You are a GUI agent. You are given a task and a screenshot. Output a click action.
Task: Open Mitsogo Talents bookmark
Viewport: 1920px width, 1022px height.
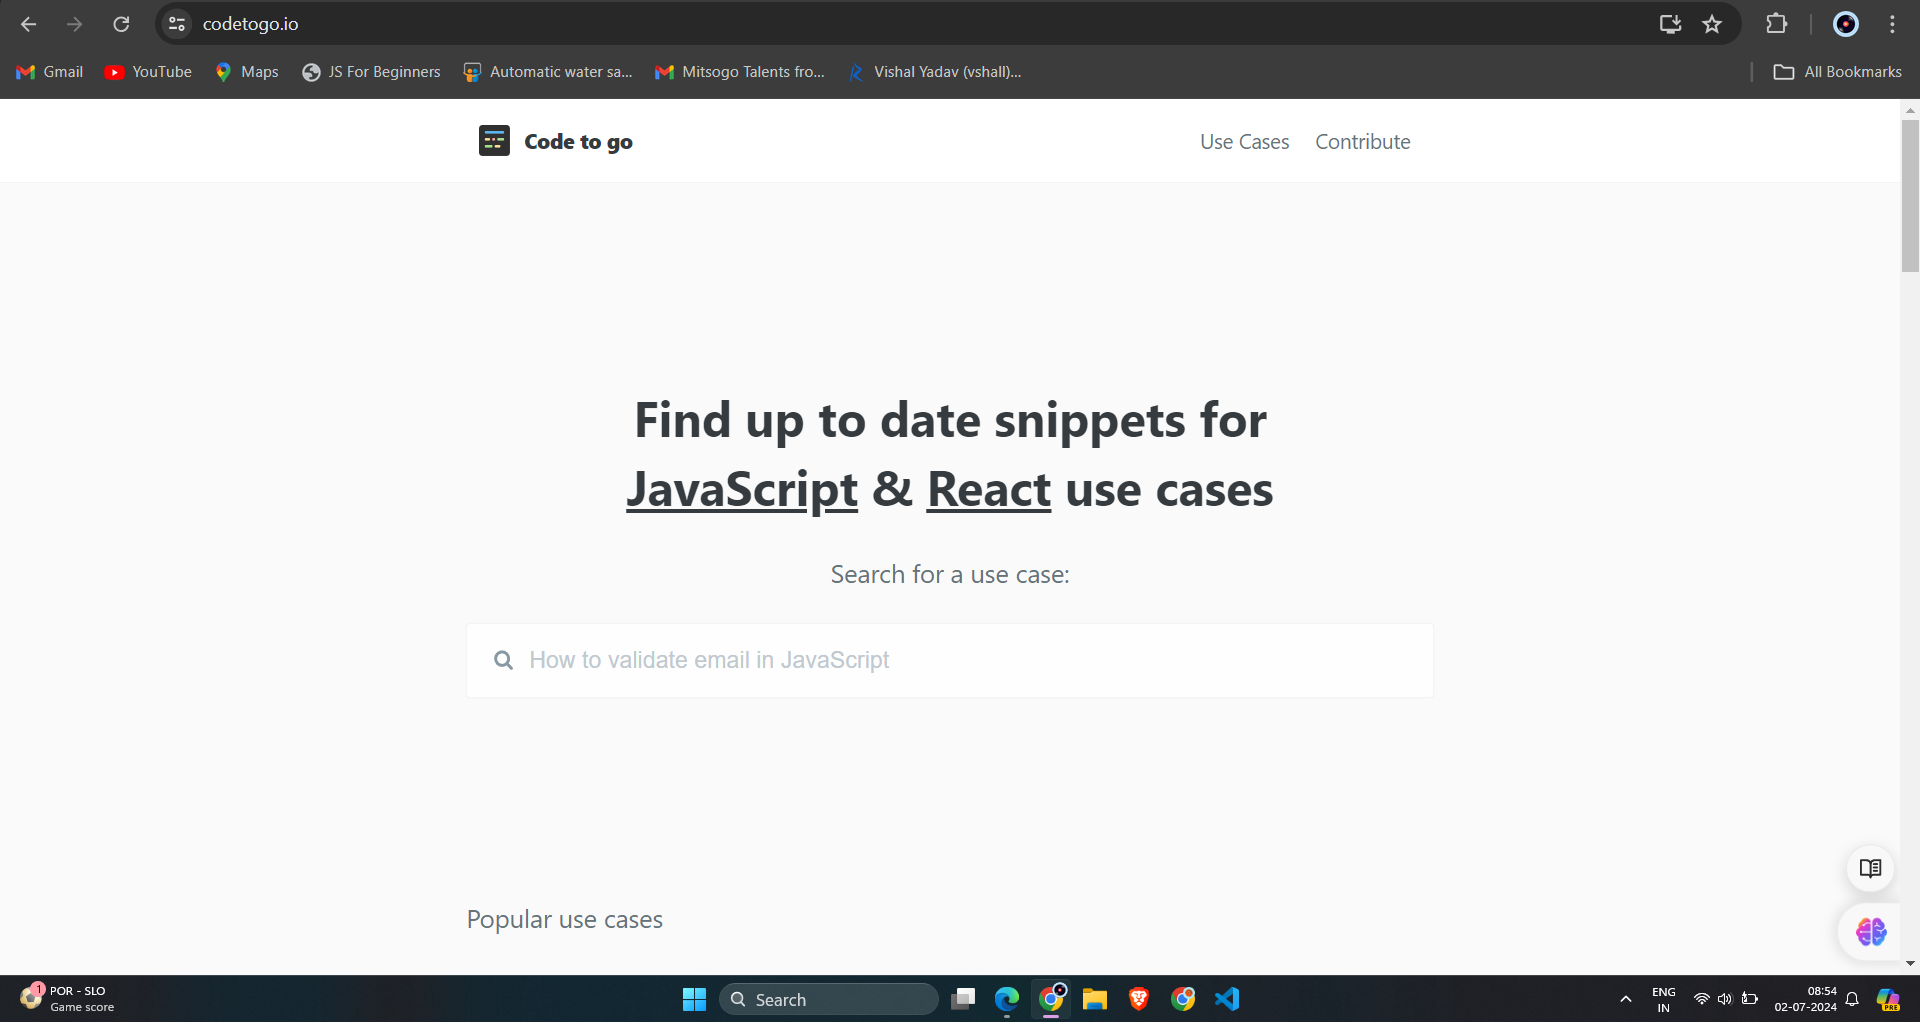tap(740, 72)
